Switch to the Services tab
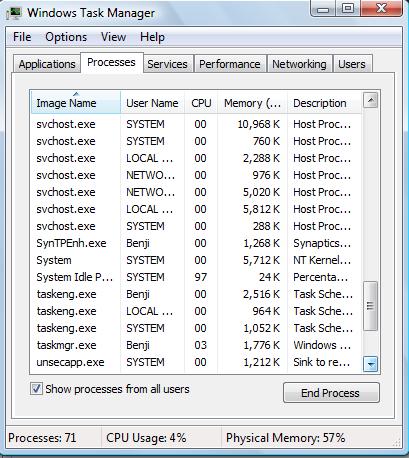This screenshot has width=409, height=458. point(167,64)
